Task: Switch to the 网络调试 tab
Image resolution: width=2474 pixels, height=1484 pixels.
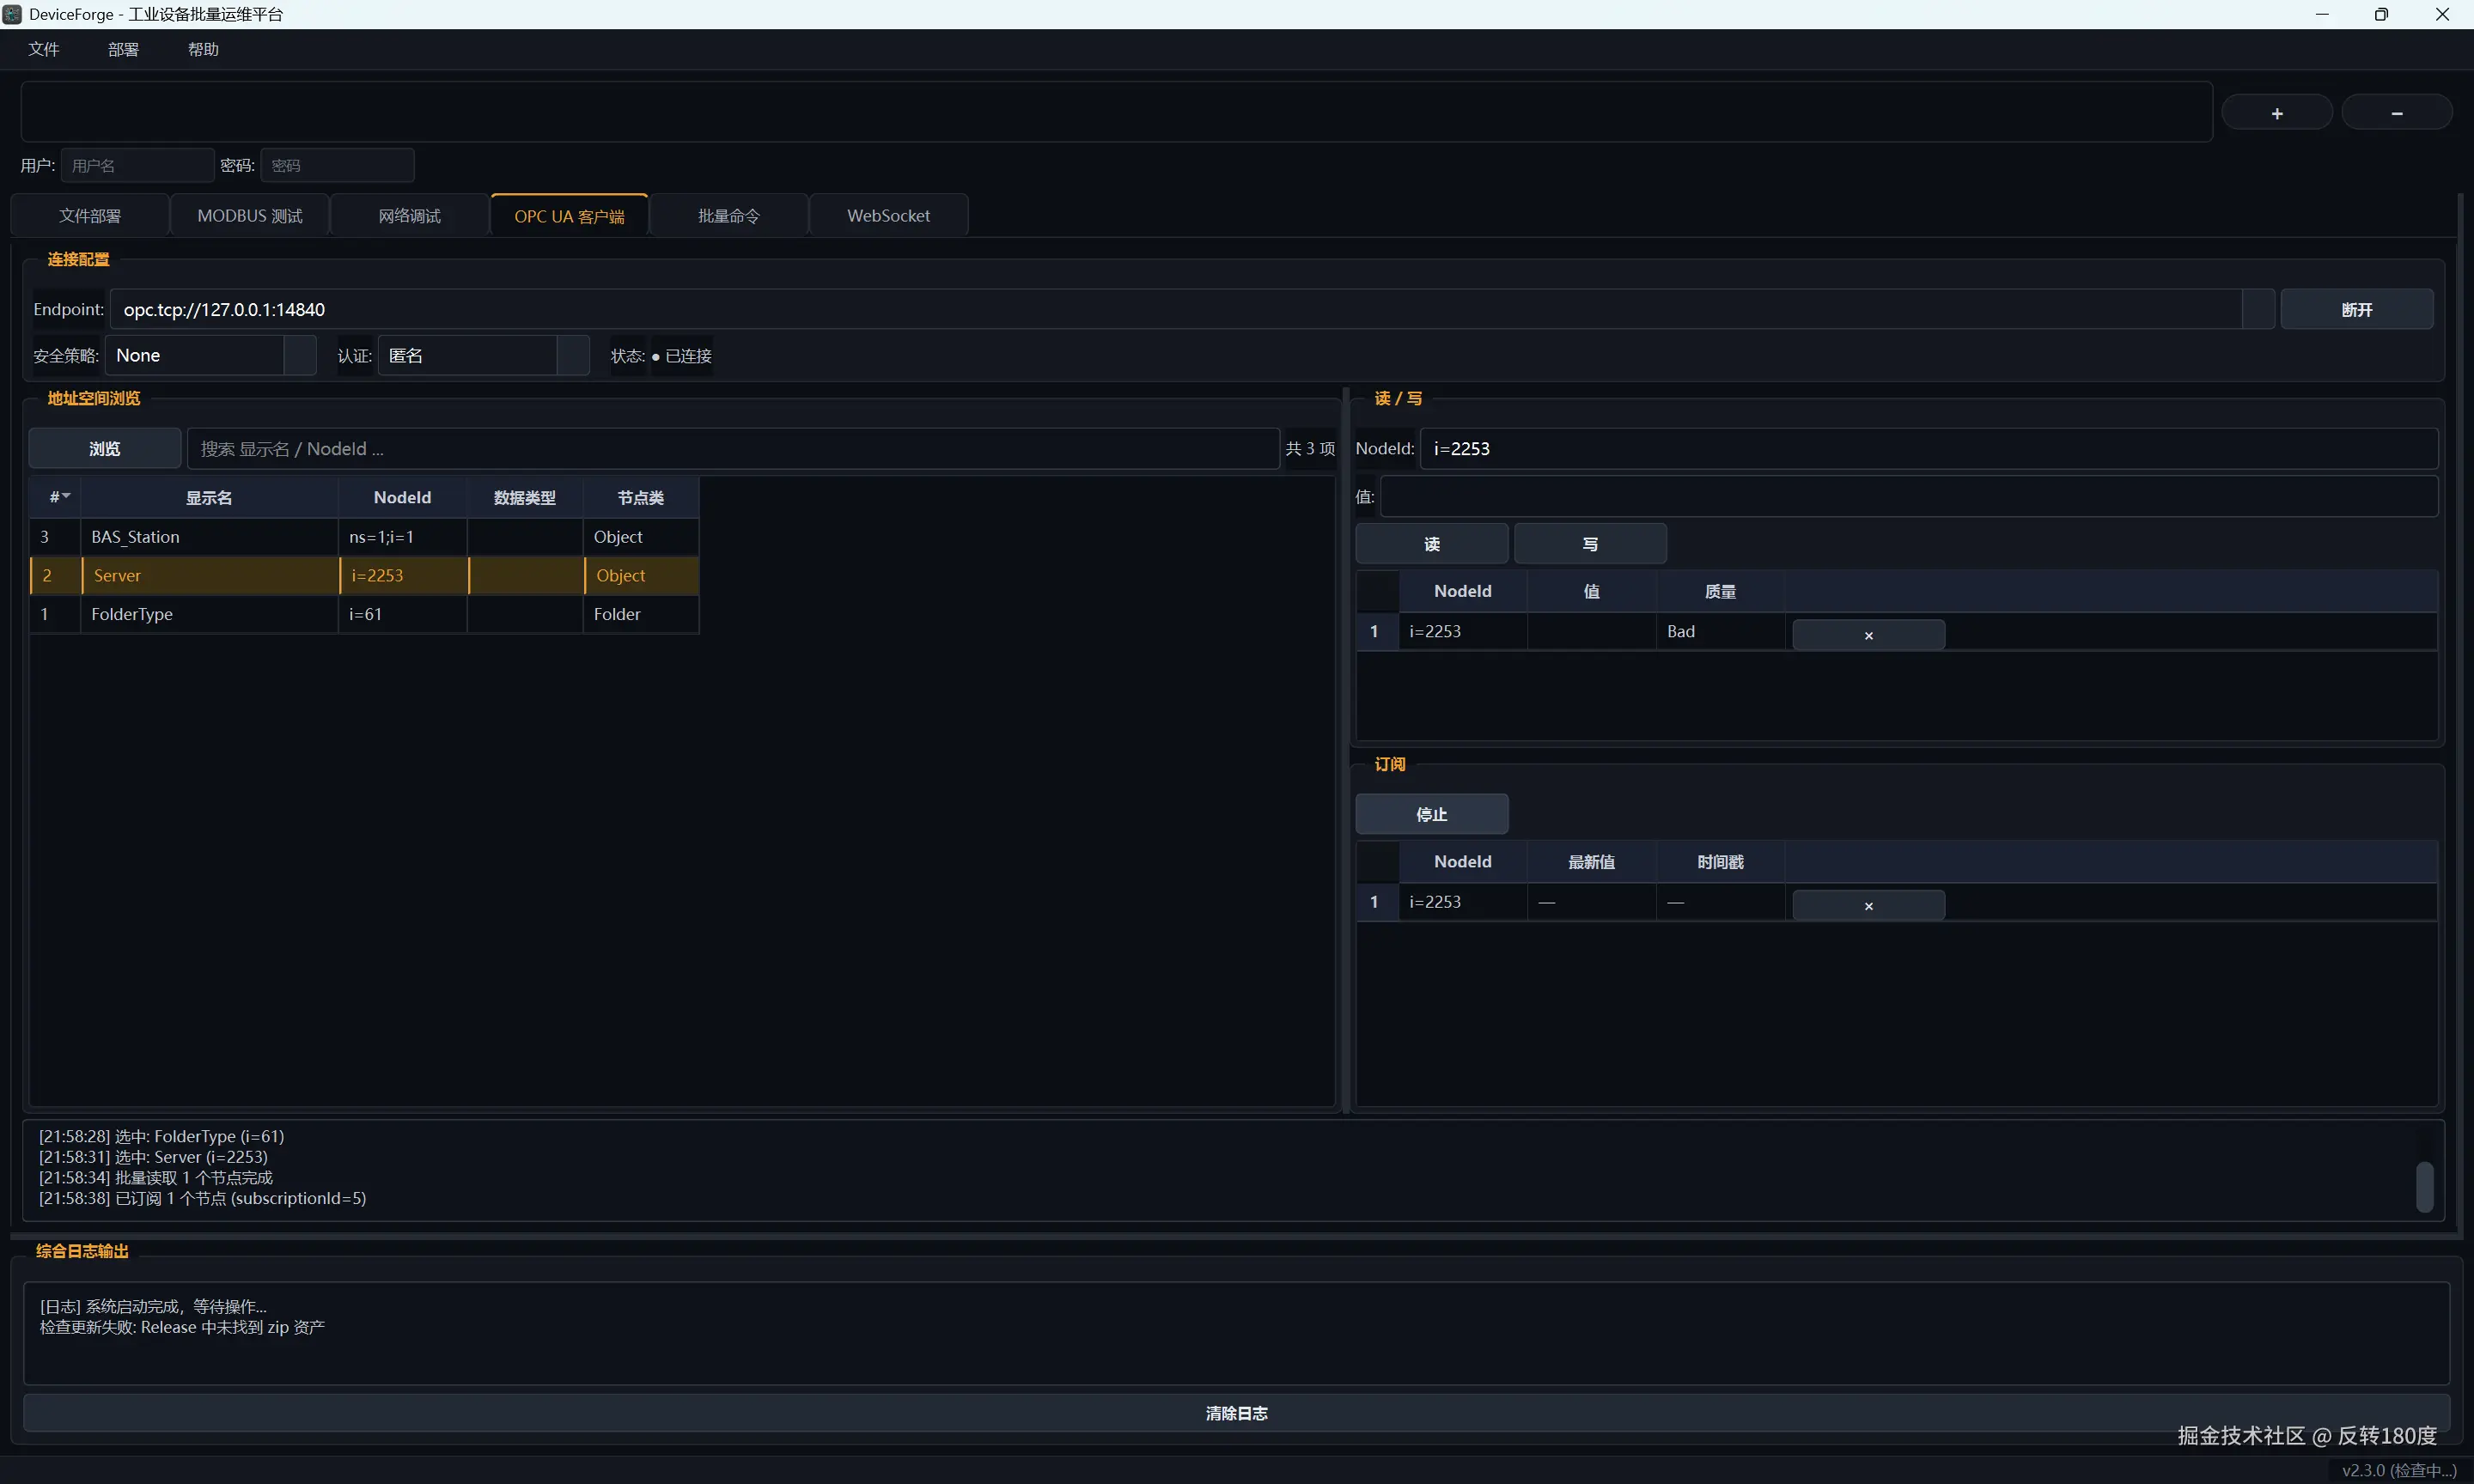Action: click(410, 215)
